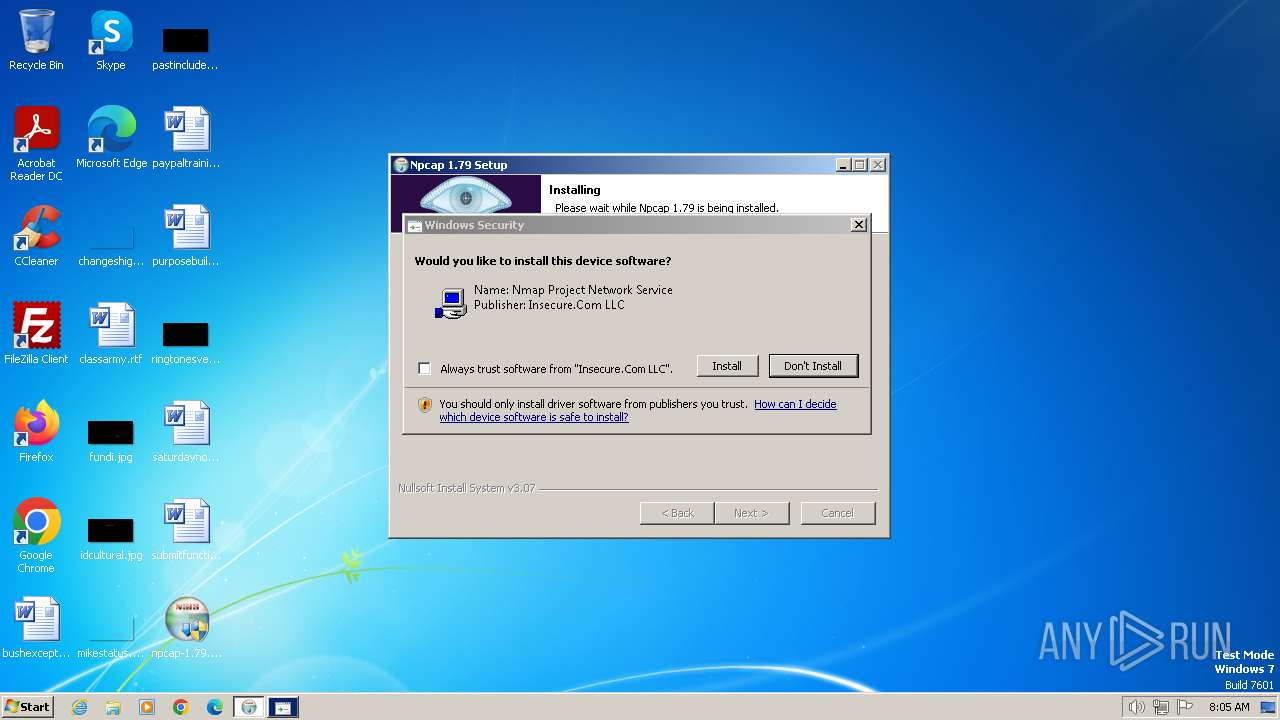
Task: Switch to Windows Security taskbar button
Action: (283, 707)
